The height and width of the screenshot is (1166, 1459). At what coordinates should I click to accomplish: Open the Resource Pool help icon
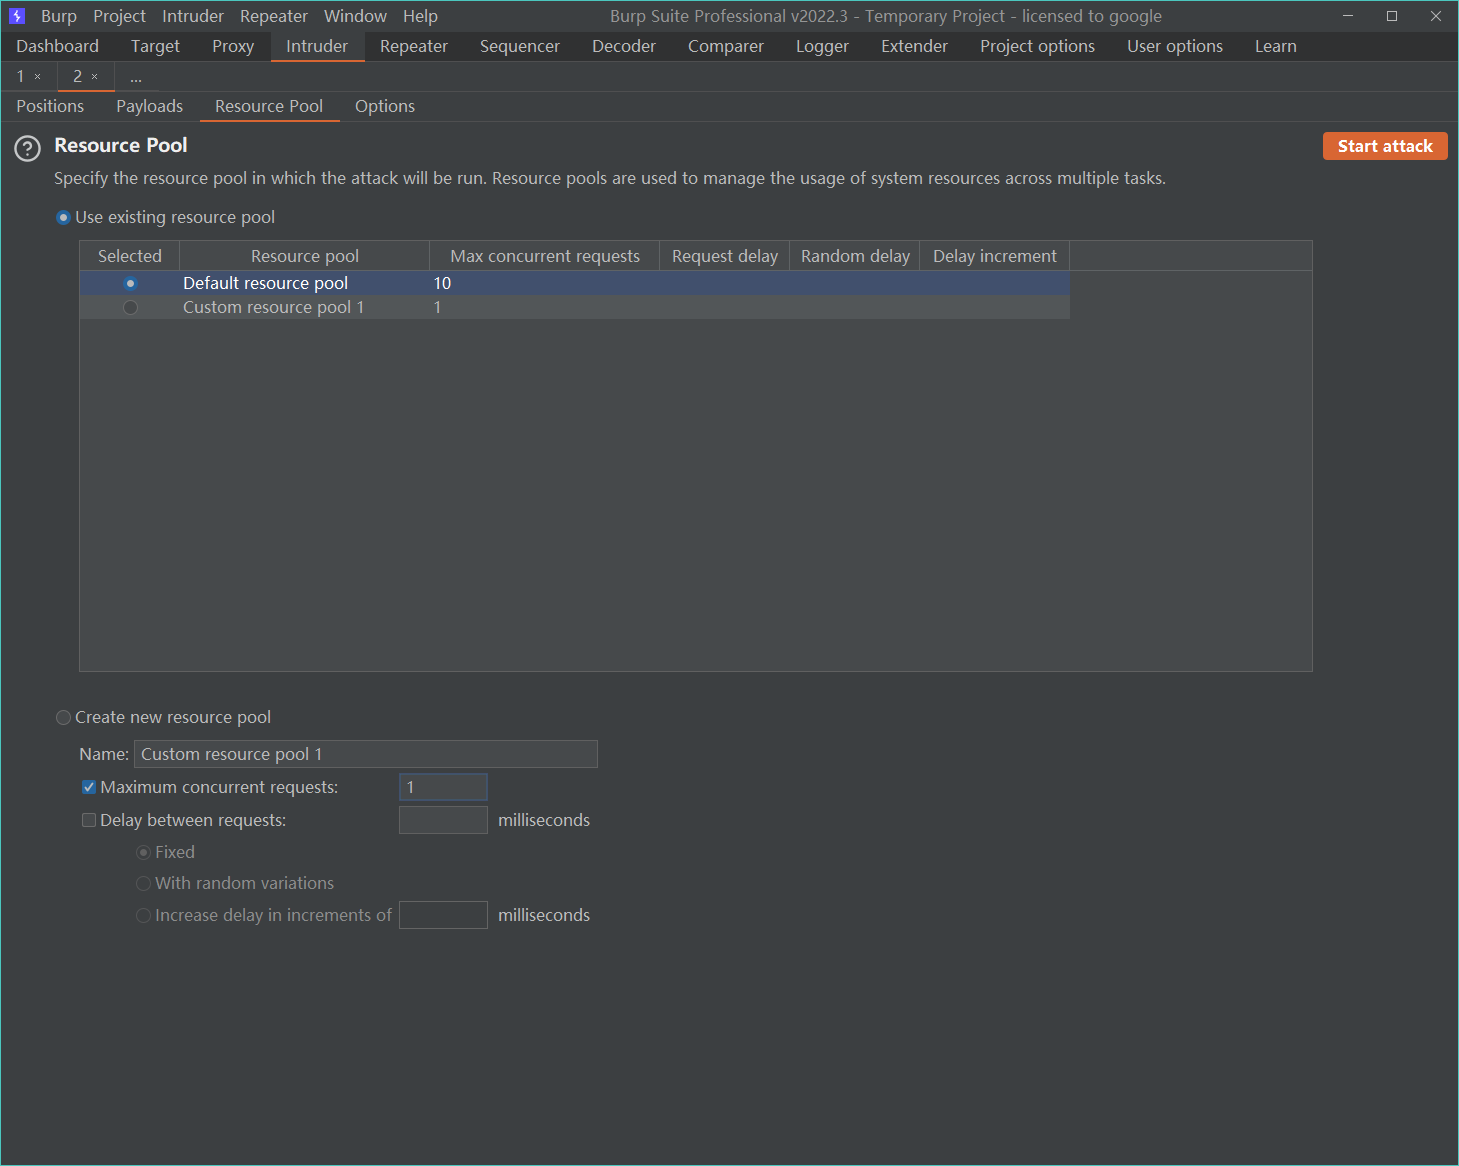pyautogui.click(x=27, y=148)
